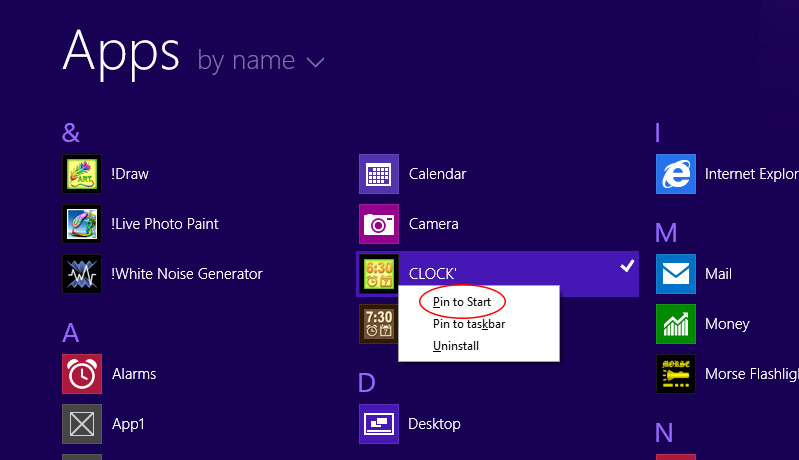Image resolution: width=799 pixels, height=460 pixels.
Task: Select Uninstall from the context menu
Action: (456, 346)
